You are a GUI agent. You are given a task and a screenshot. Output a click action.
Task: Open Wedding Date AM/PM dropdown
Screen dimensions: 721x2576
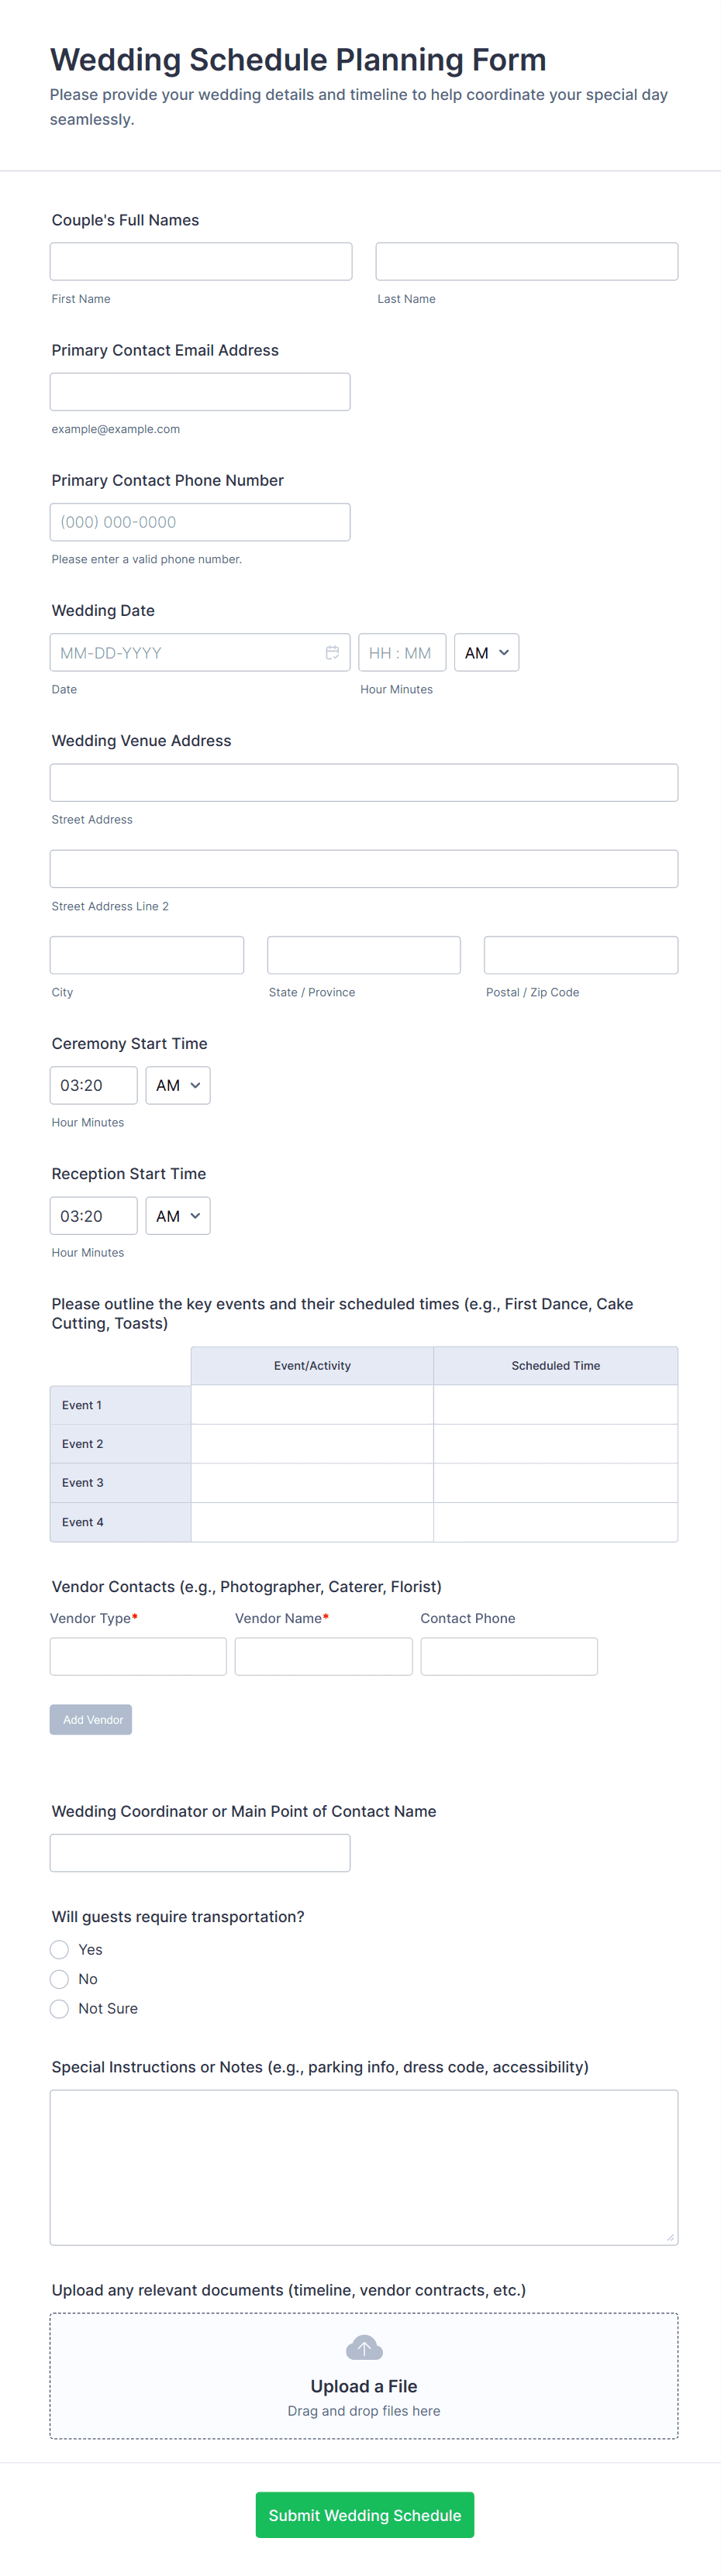(x=486, y=653)
